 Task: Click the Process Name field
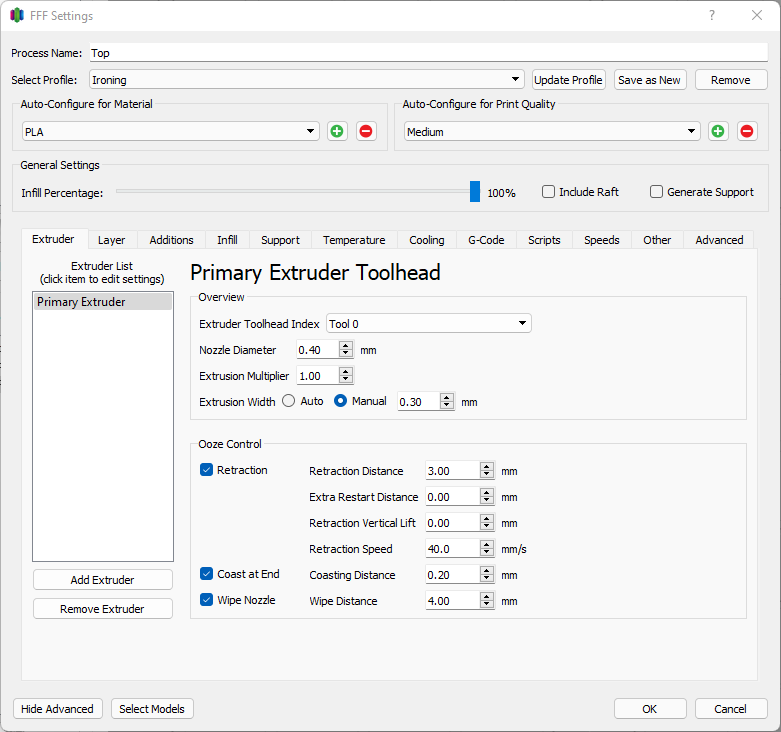(429, 53)
